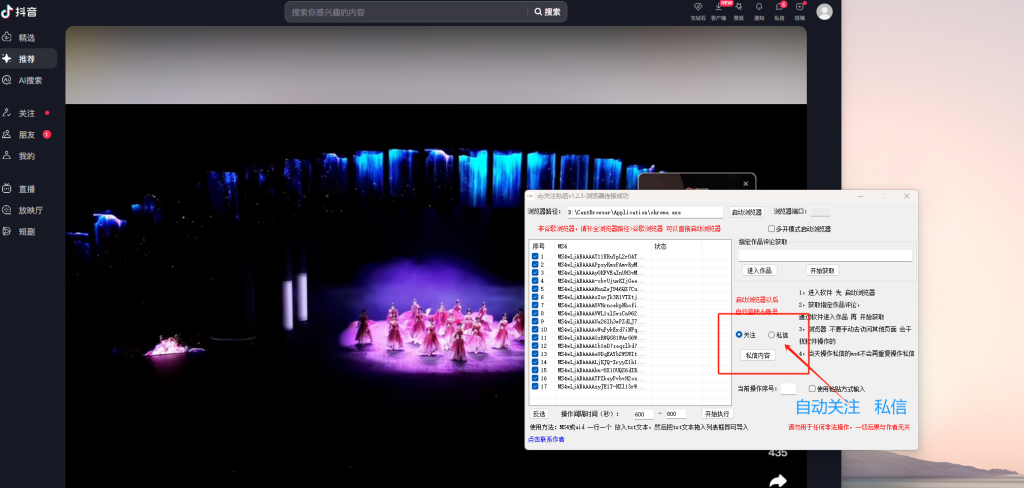
Task: Open the 客户端 client download icon
Action: coord(718,8)
